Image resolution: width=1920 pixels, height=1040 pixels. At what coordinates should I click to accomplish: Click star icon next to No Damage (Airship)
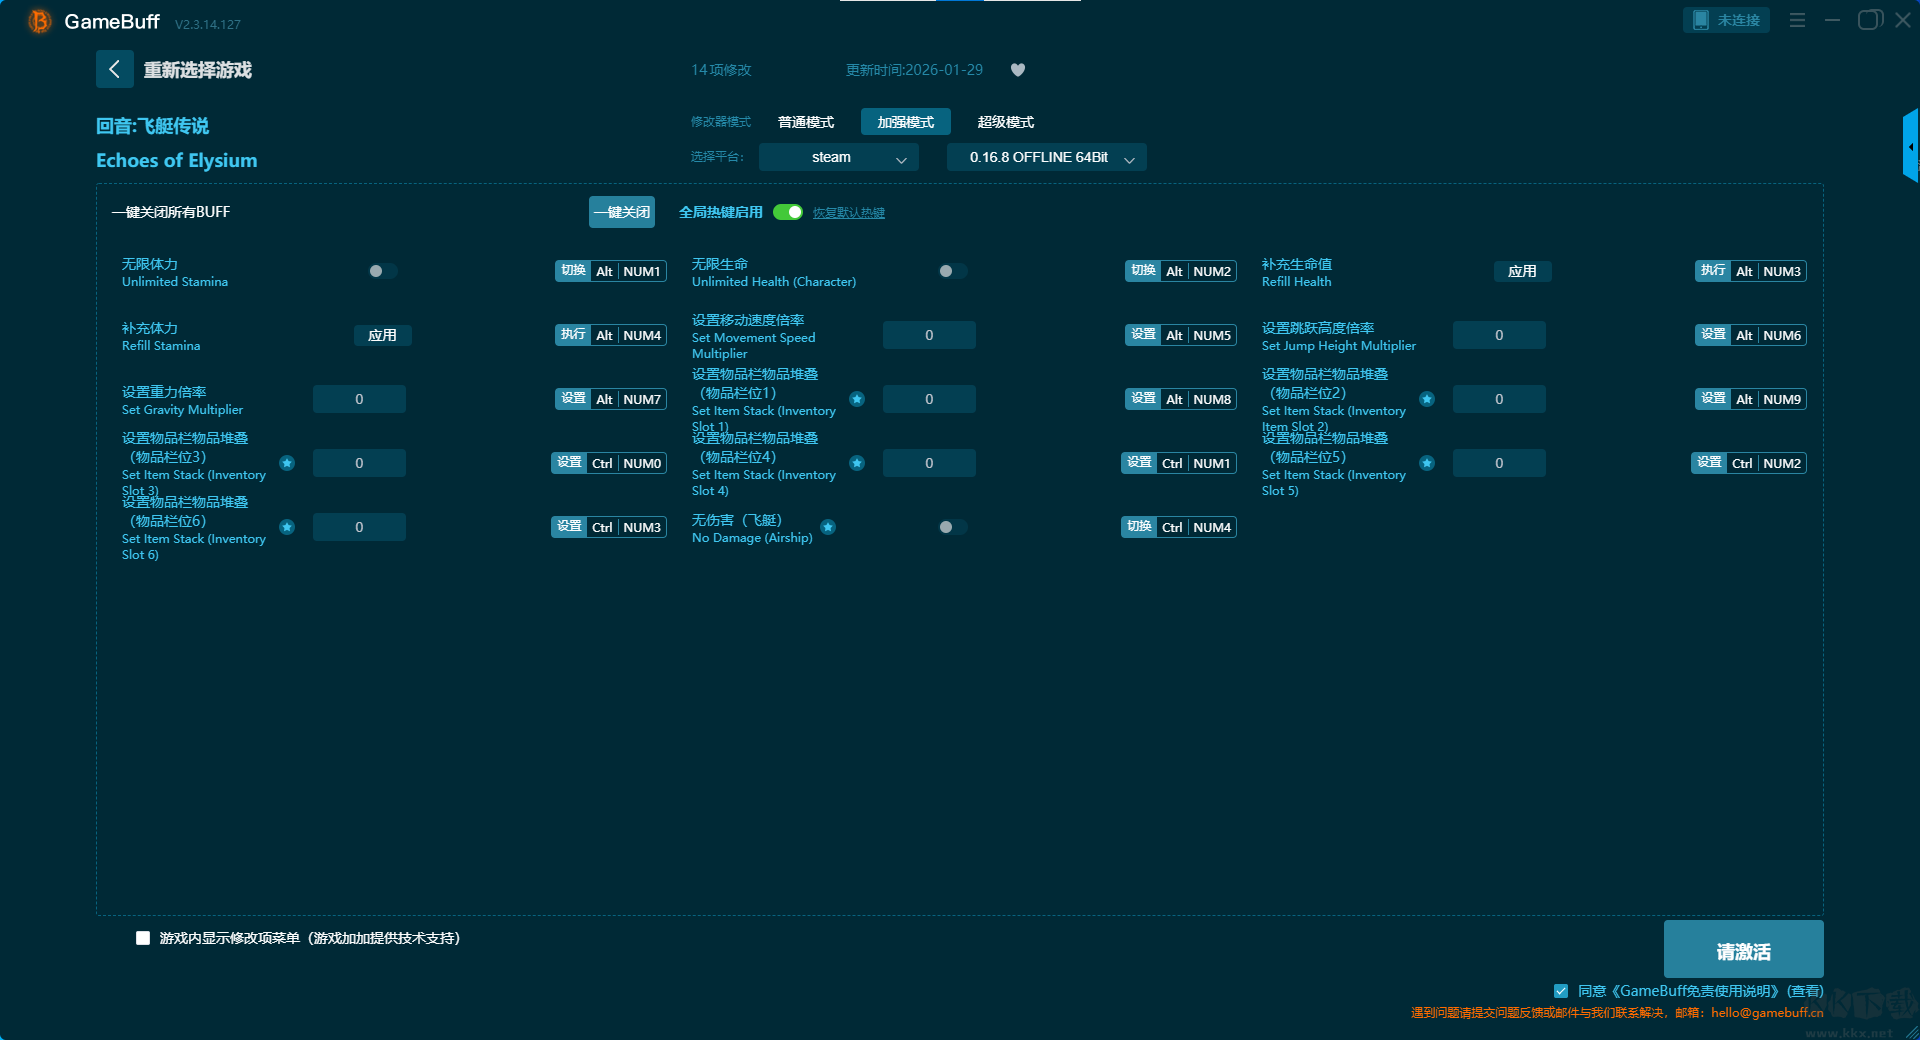828,527
